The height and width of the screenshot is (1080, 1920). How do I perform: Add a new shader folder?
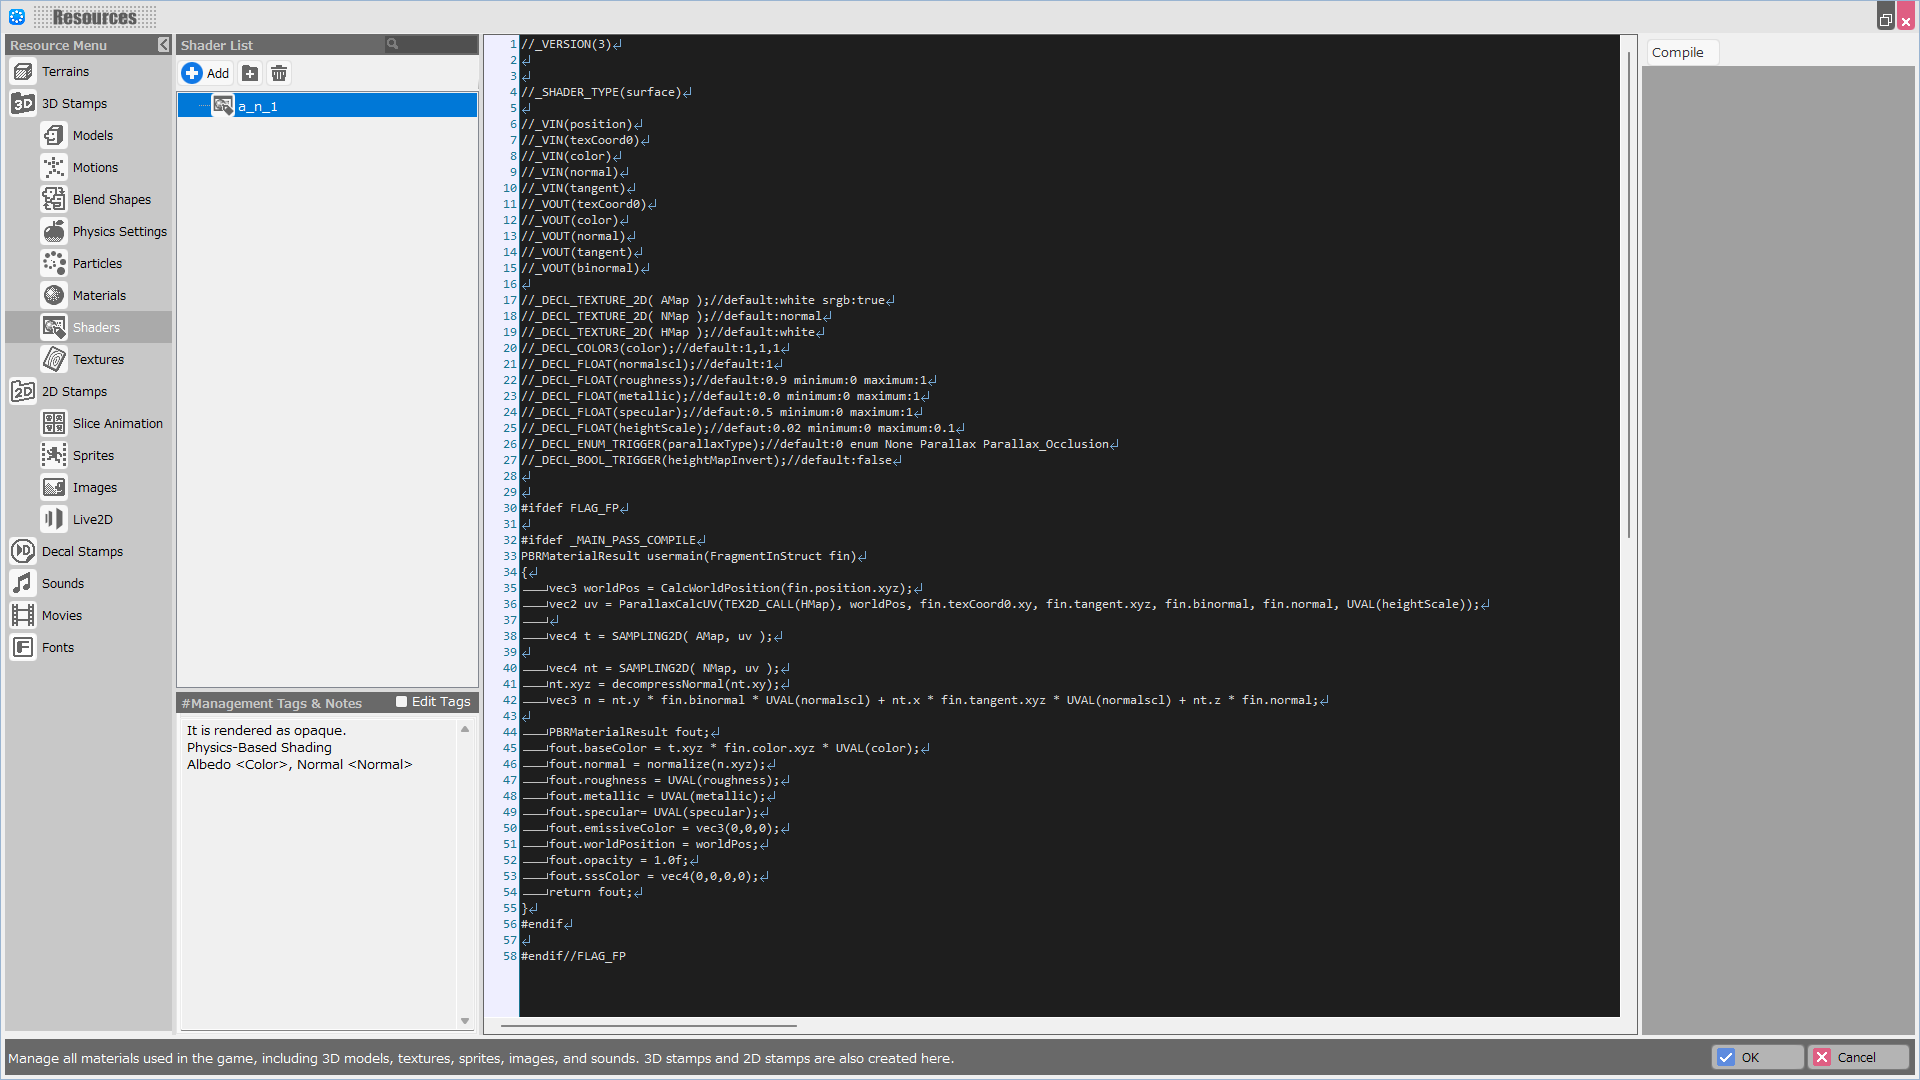[250, 73]
